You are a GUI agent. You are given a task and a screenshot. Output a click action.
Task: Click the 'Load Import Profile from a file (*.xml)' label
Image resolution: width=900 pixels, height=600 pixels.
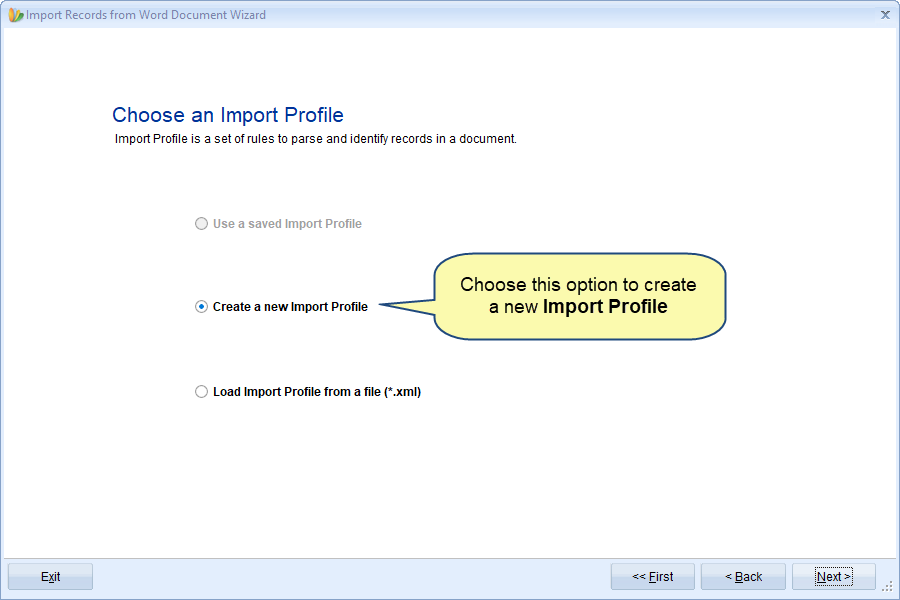pos(317,392)
